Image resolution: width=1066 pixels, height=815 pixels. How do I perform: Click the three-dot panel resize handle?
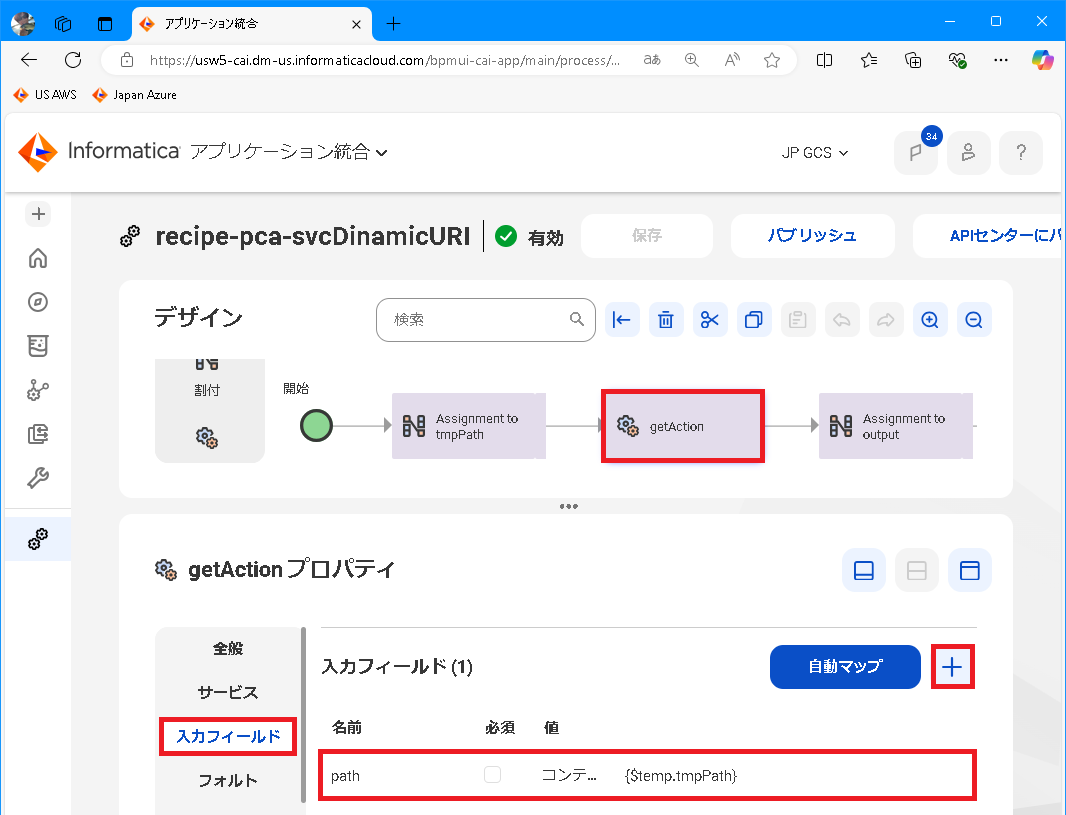point(568,506)
